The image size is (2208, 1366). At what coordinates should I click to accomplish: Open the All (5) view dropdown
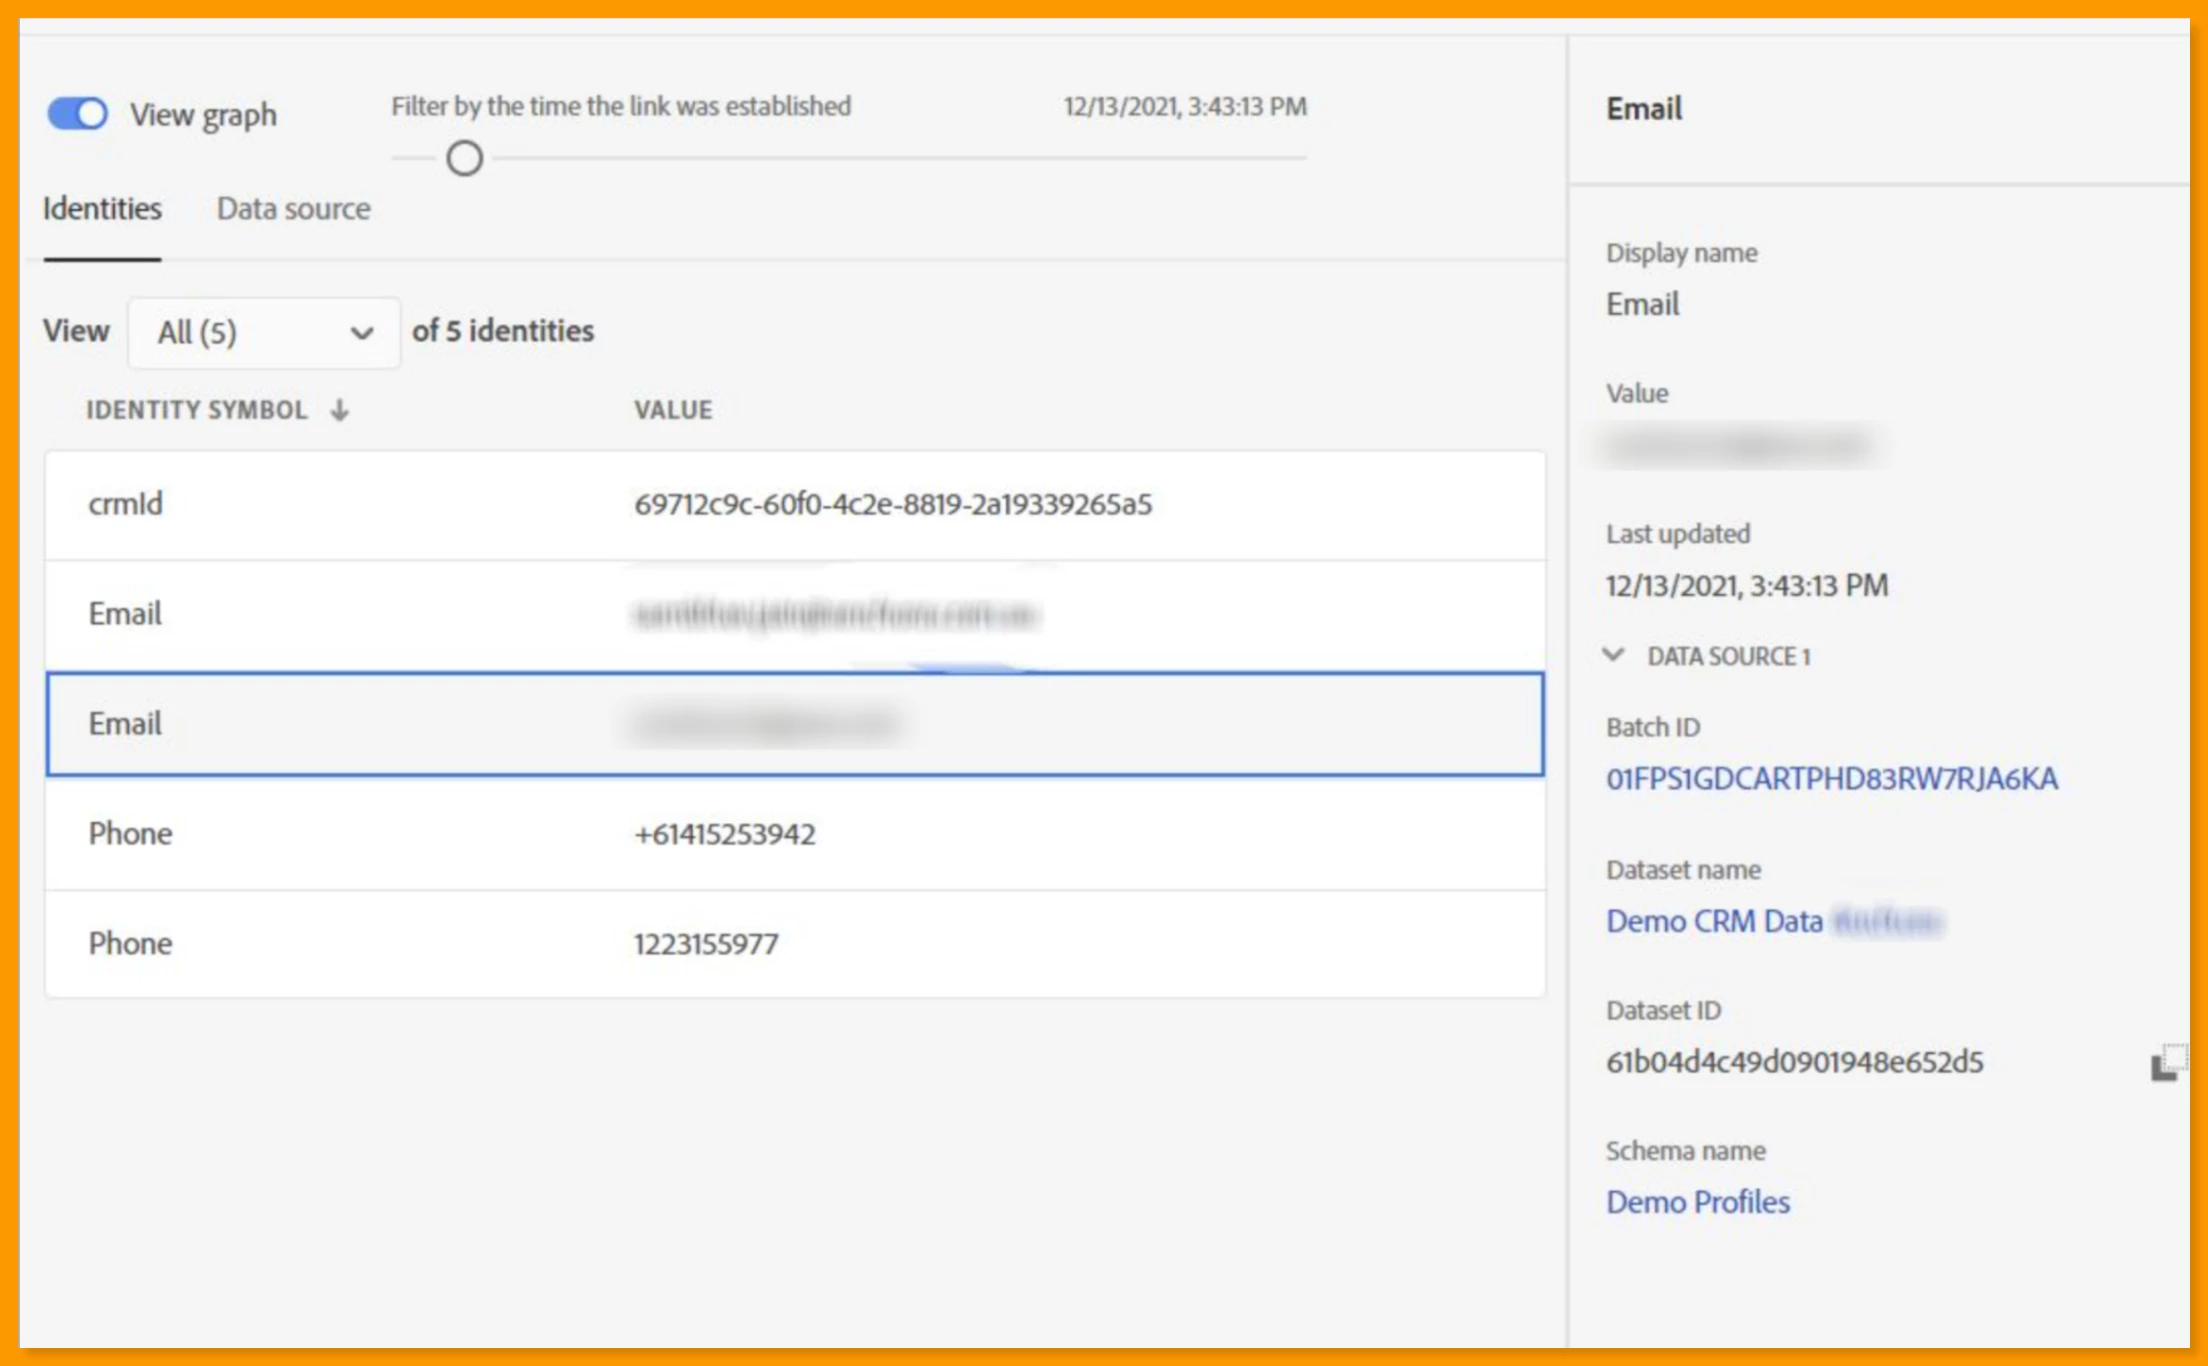pos(264,332)
